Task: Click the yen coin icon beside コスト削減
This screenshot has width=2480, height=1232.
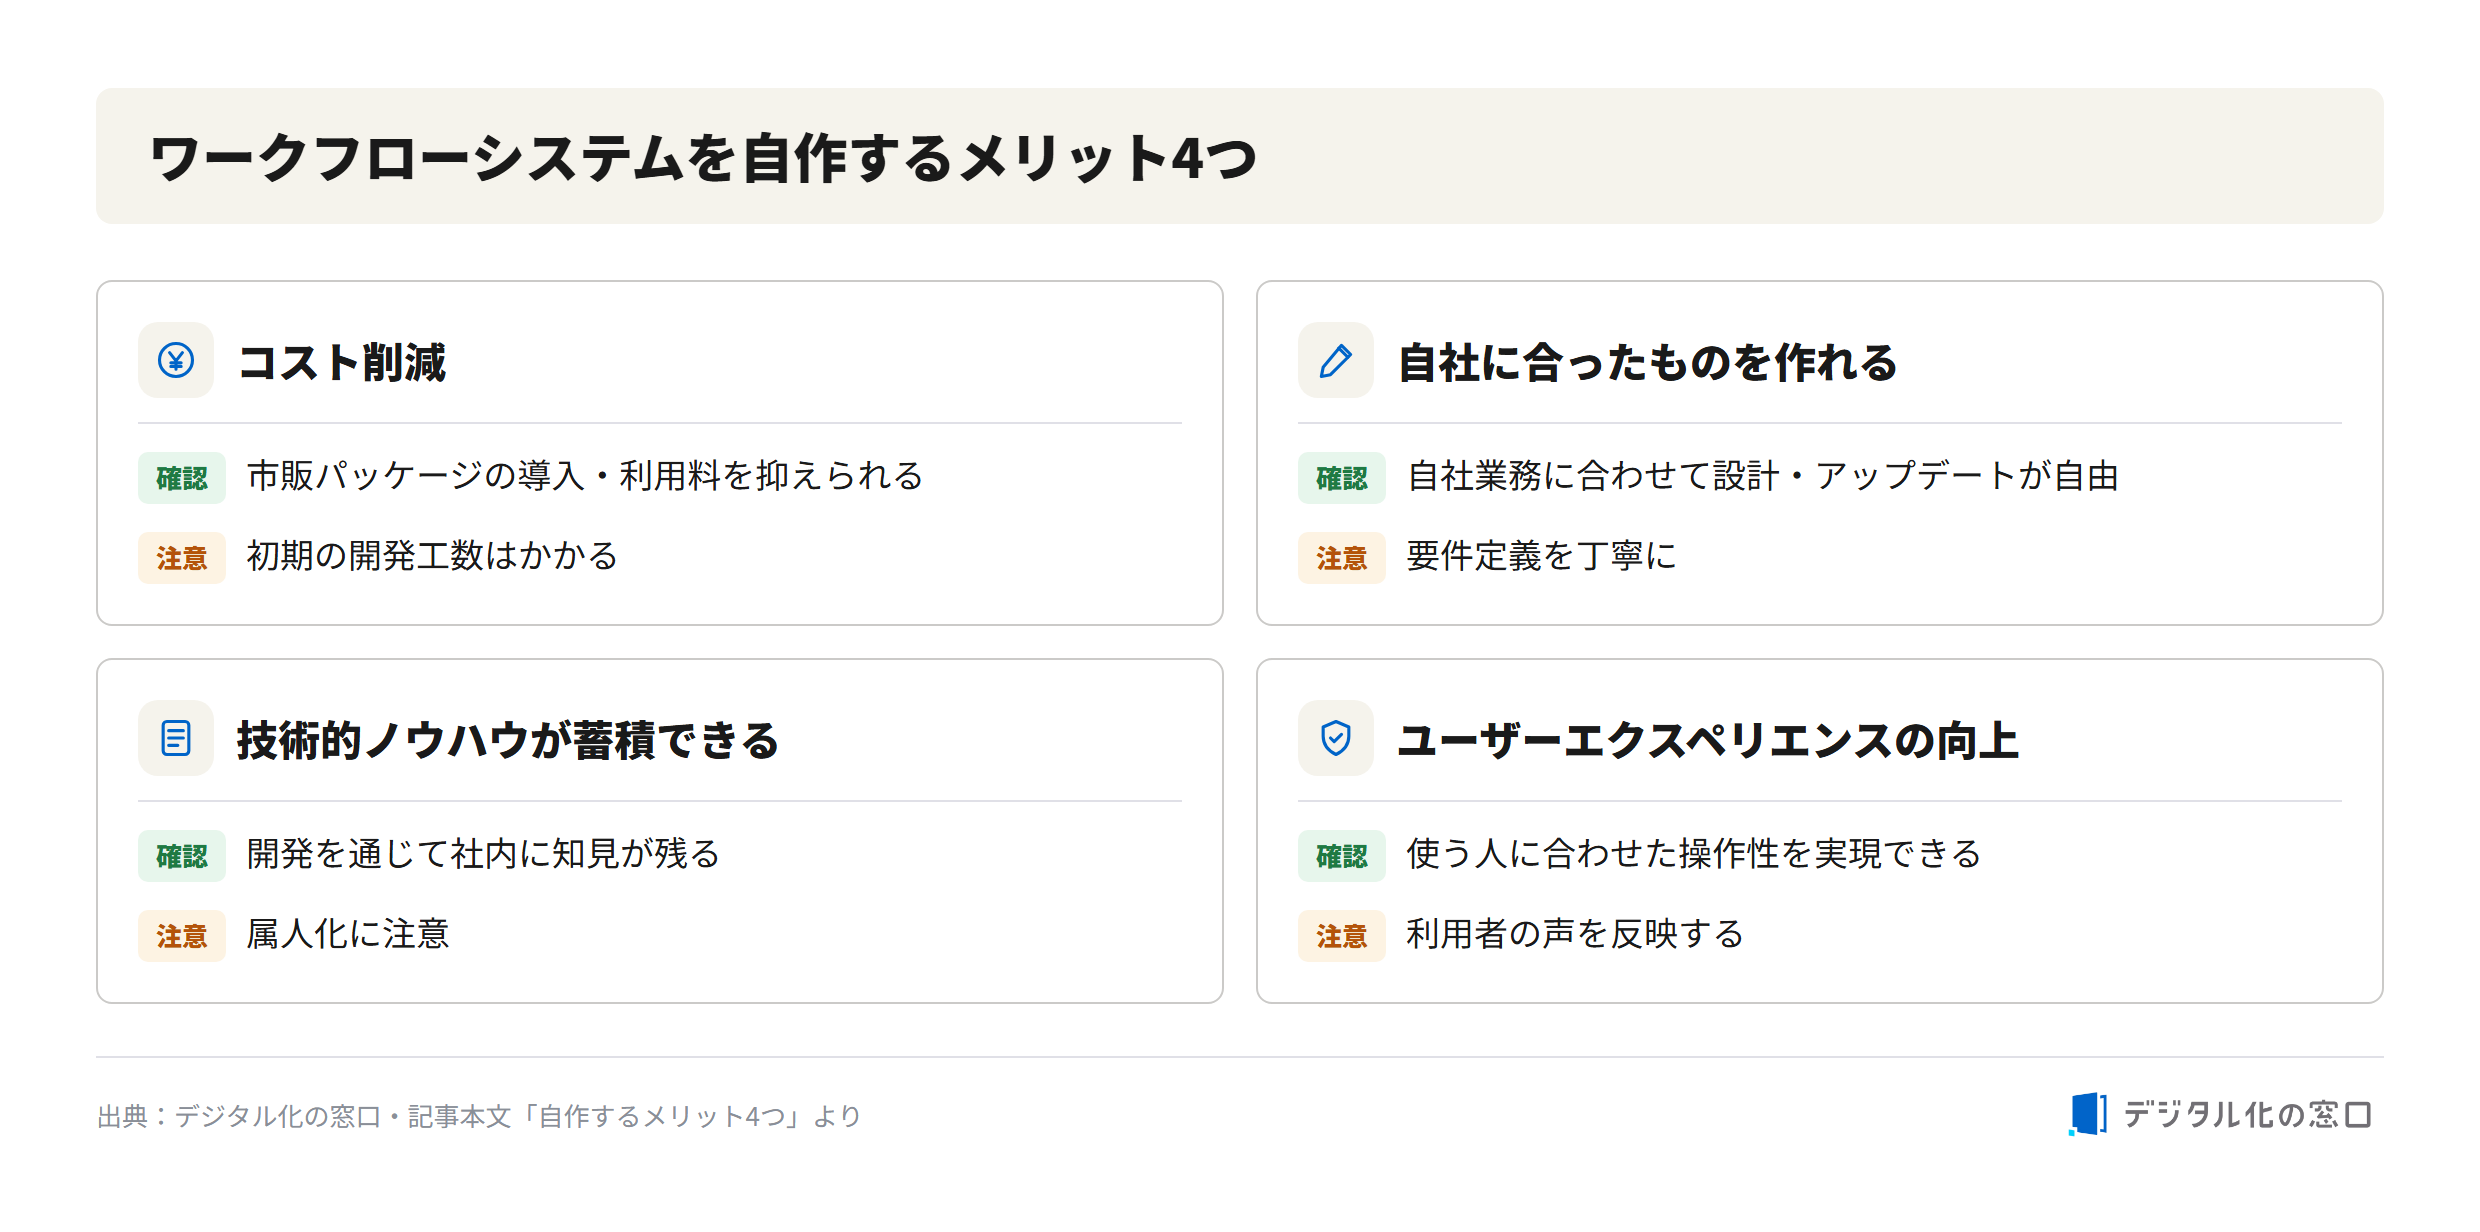Action: click(x=176, y=360)
